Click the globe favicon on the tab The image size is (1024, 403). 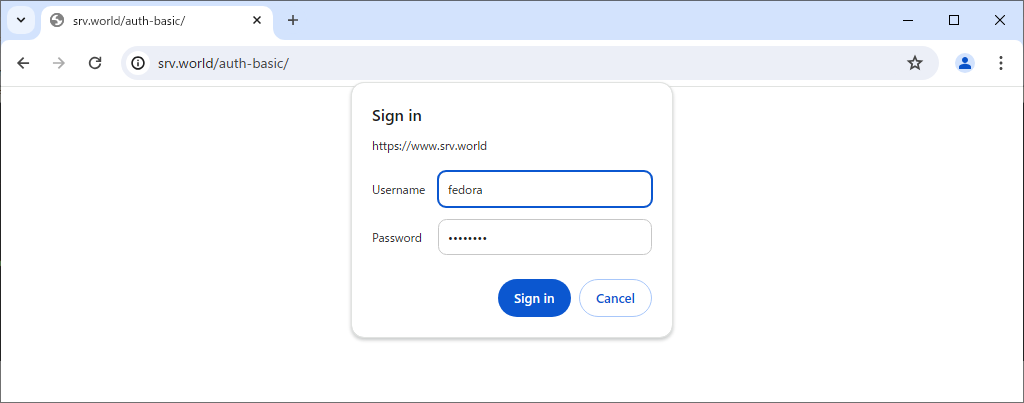(x=57, y=20)
